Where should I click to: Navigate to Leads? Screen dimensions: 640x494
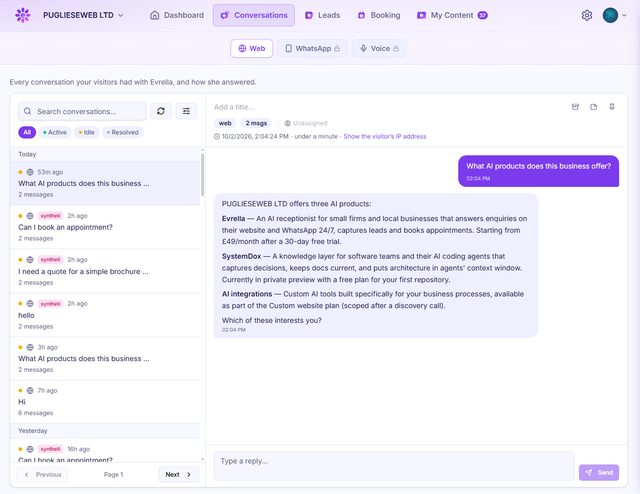(322, 15)
